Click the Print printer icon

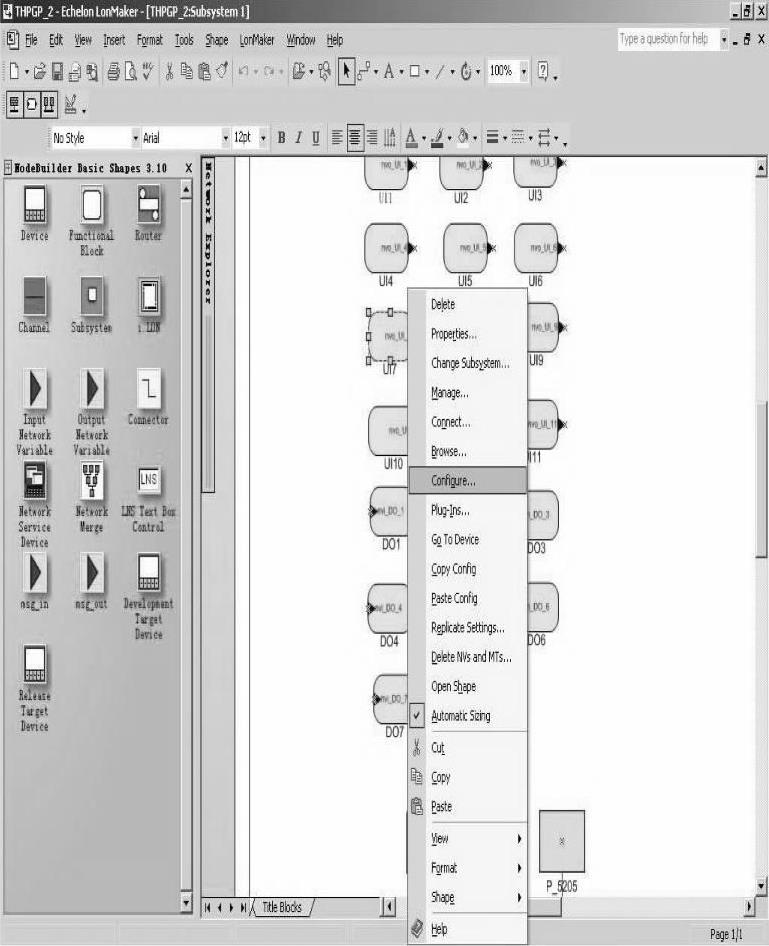[113, 72]
